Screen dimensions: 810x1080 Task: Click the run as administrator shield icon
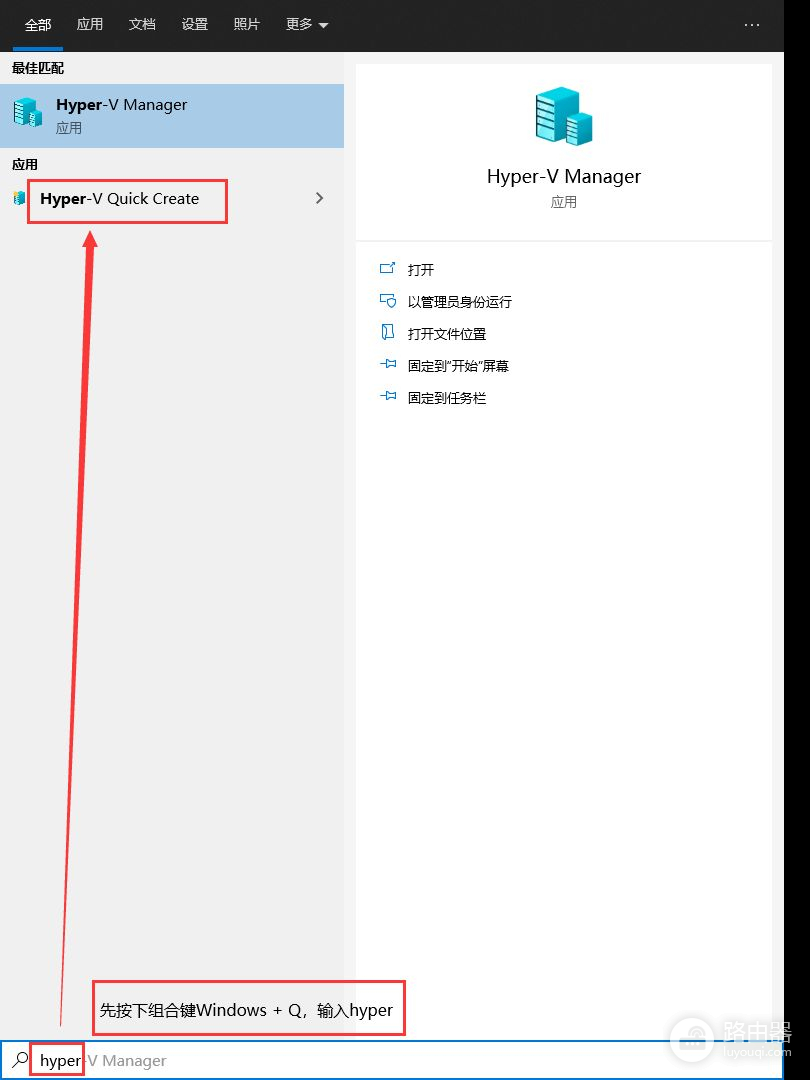[388, 301]
